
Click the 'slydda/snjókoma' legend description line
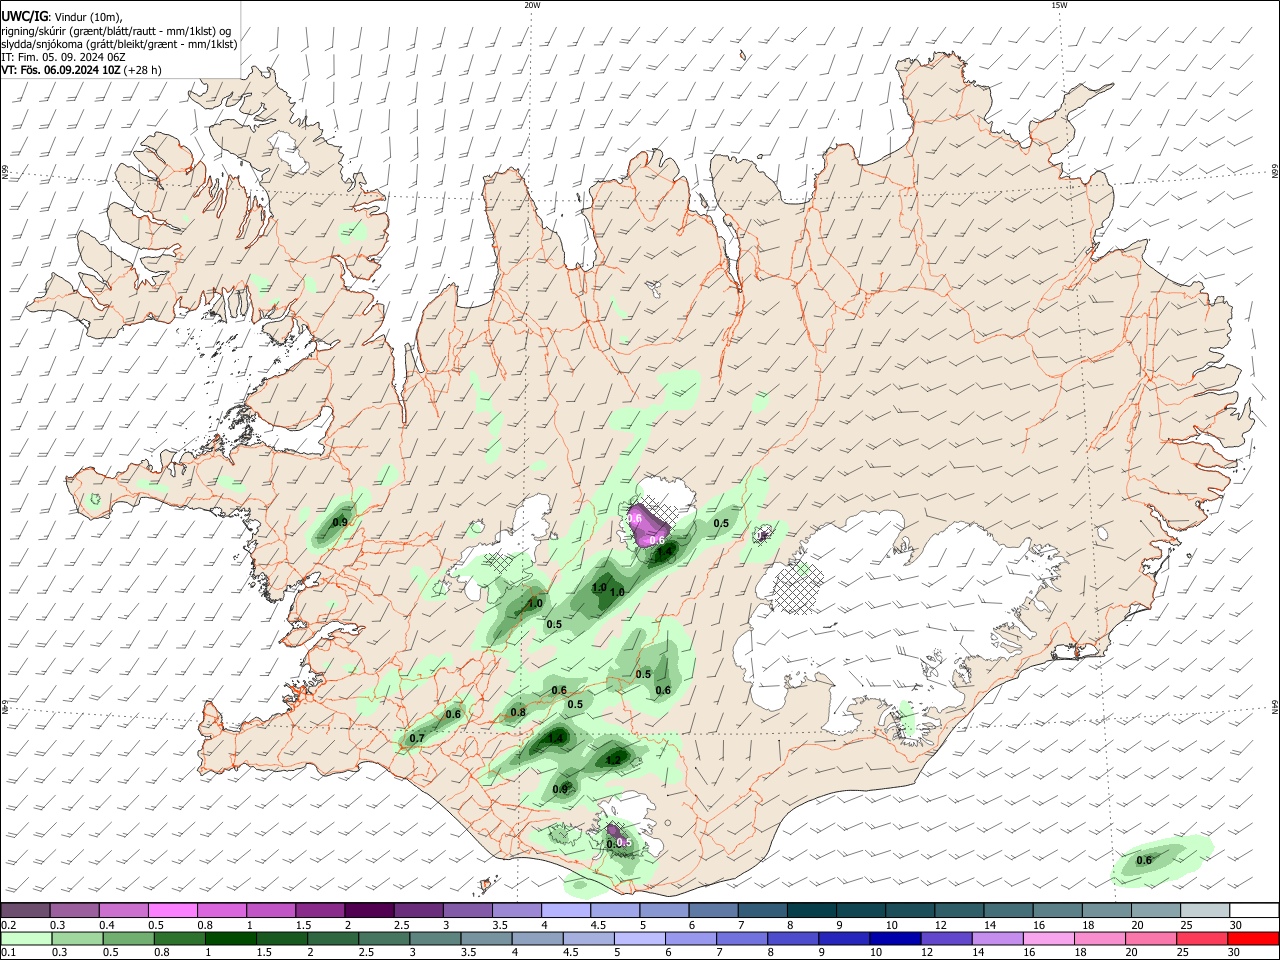point(119,44)
